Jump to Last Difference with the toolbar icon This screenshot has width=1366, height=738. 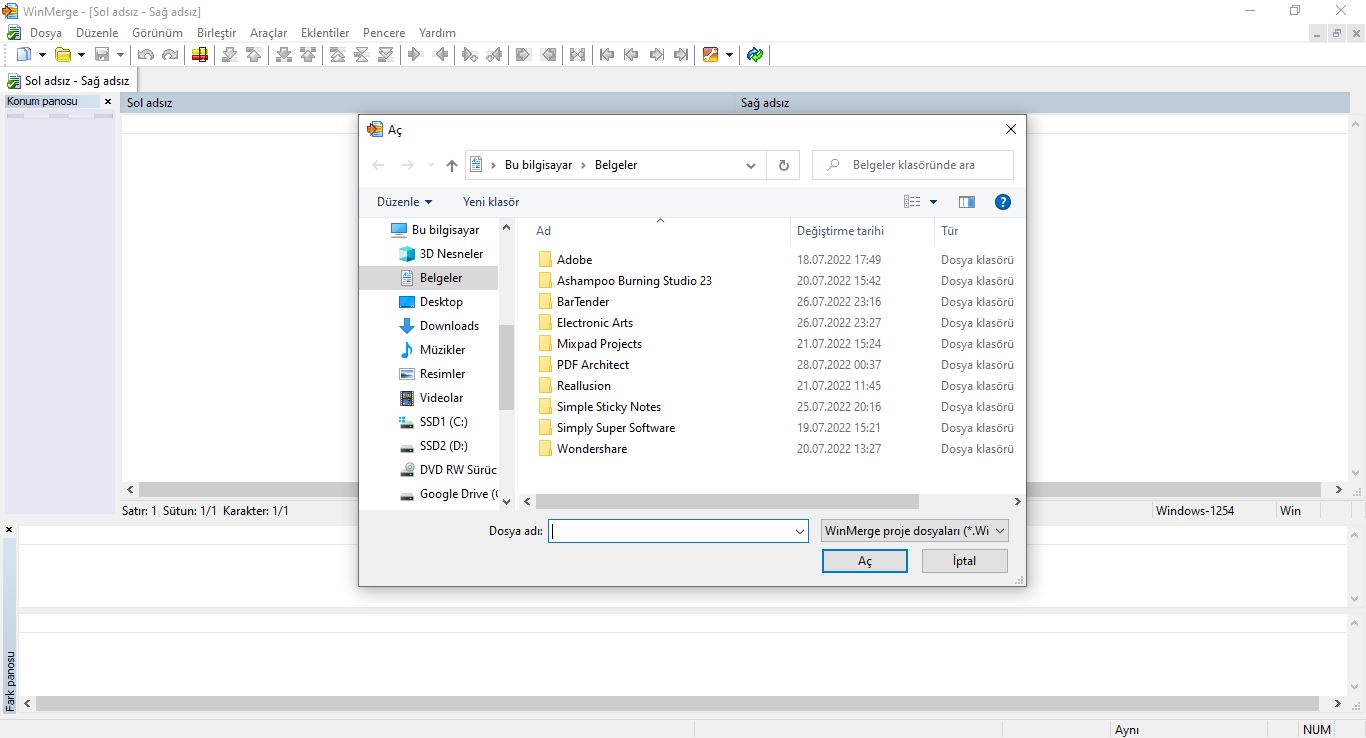[x=386, y=54]
